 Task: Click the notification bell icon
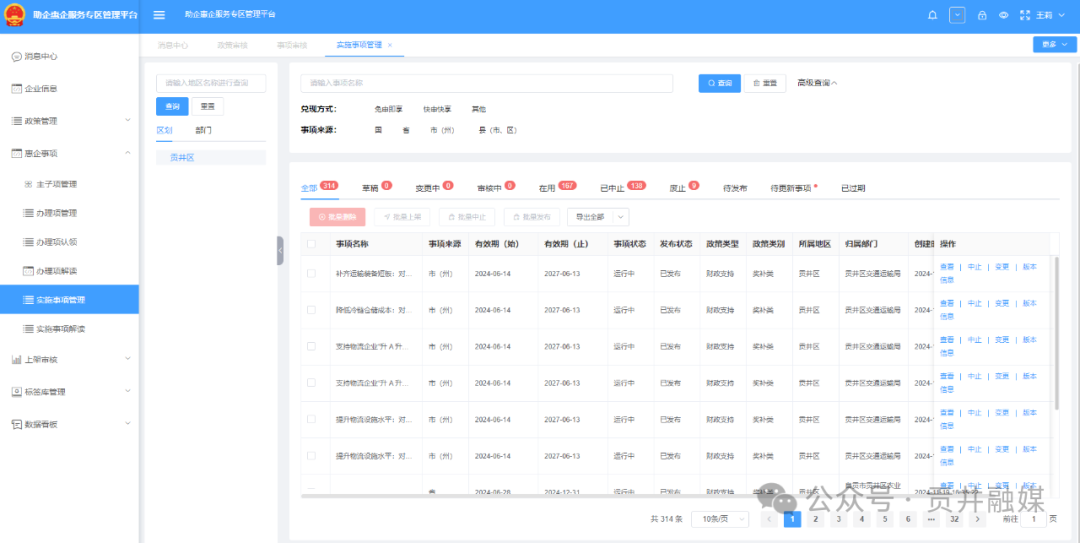click(x=933, y=15)
